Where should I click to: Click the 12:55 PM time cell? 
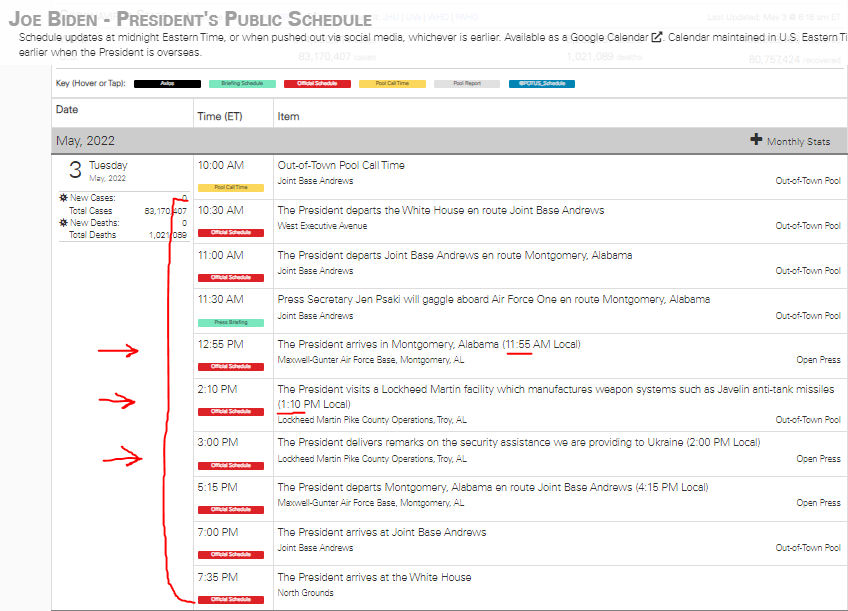click(x=221, y=344)
